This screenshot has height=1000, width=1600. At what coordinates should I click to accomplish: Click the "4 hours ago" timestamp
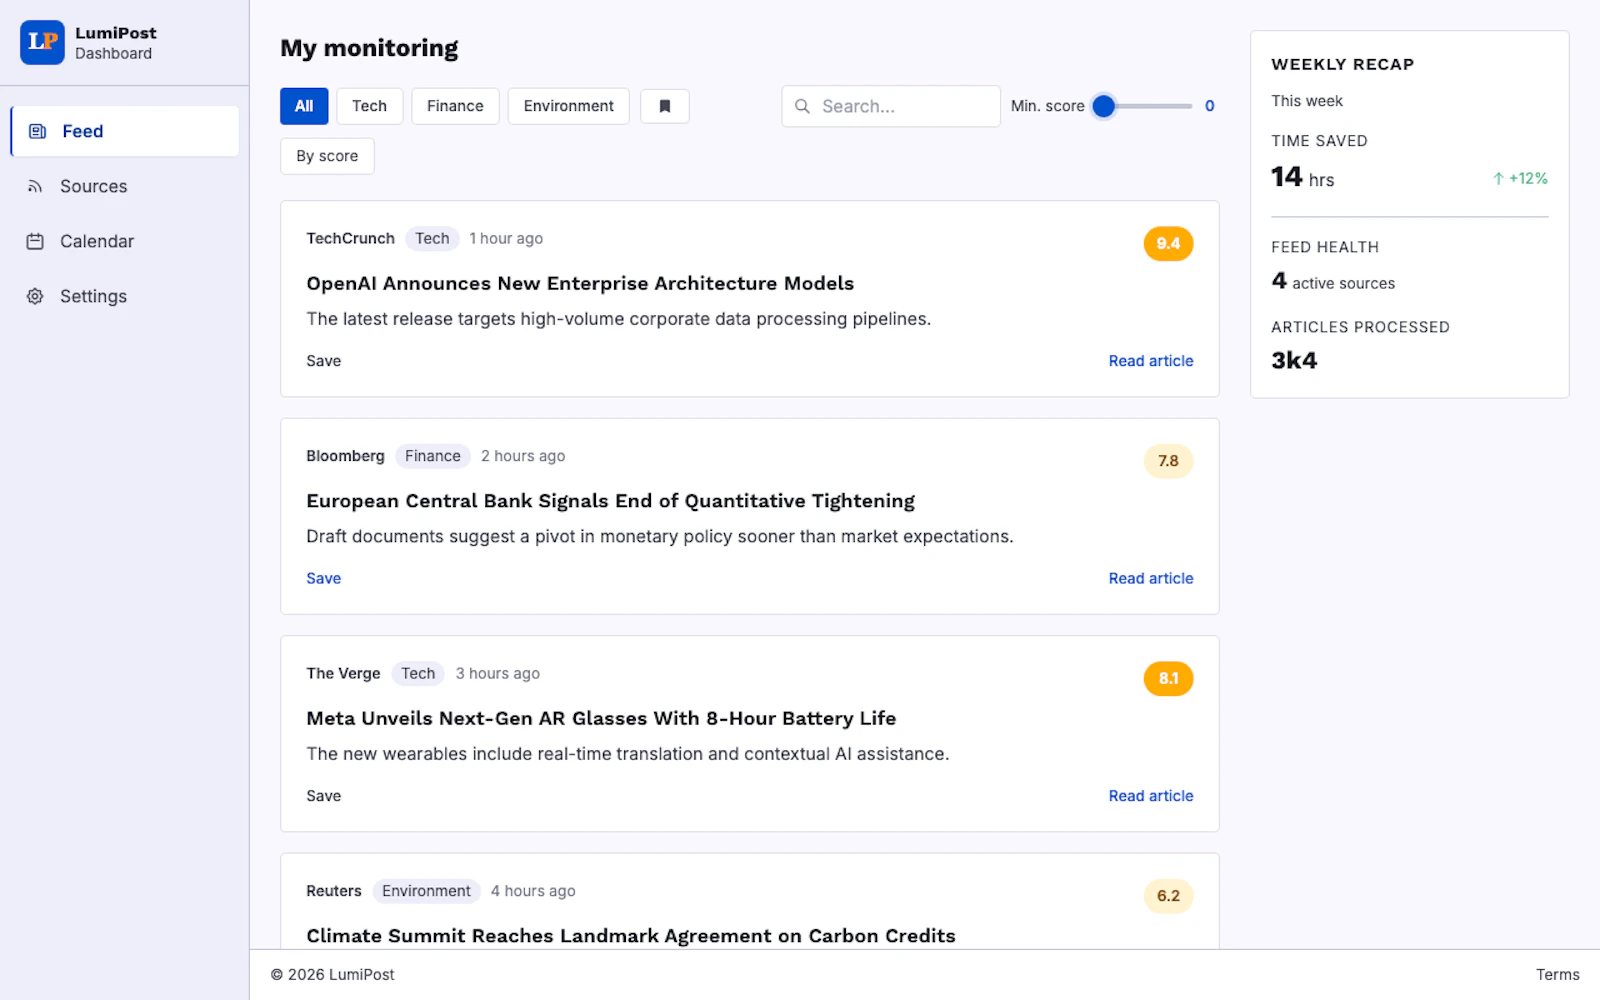pos(533,891)
